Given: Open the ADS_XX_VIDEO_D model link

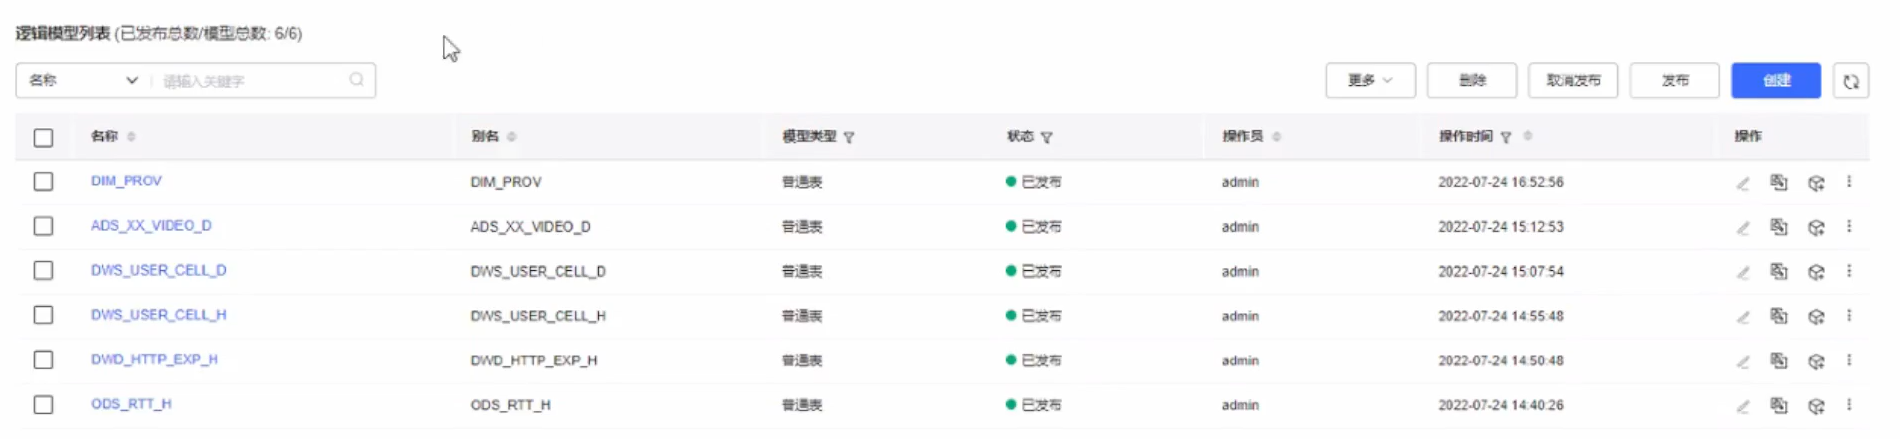Looking at the screenshot, I should pyautogui.click(x=151, y=226).
